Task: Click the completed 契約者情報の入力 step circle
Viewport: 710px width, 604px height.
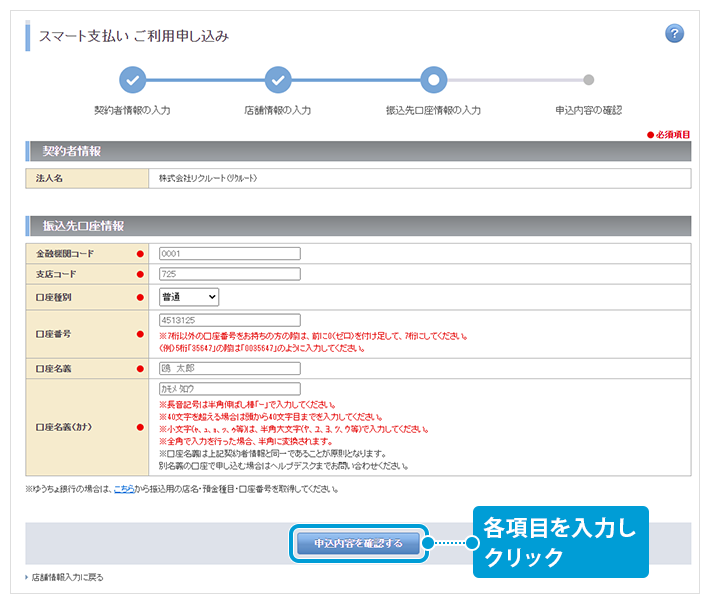Action: click(132, 80)
